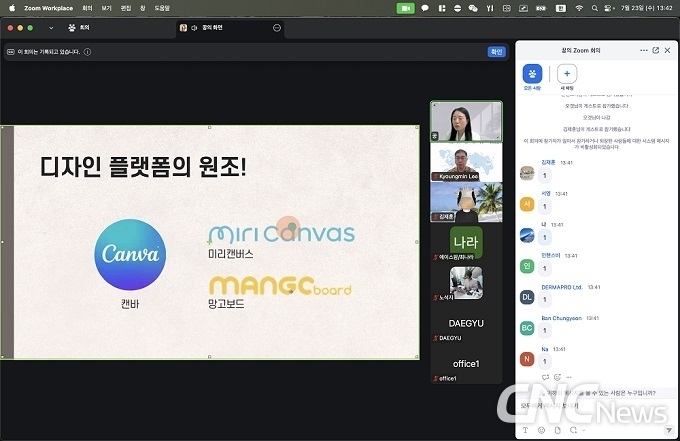680x441 pixels.
Task: Click the DL avatar of DERMAPRO Ltd.
Action: pyautogui.click(x=527, y=297)
